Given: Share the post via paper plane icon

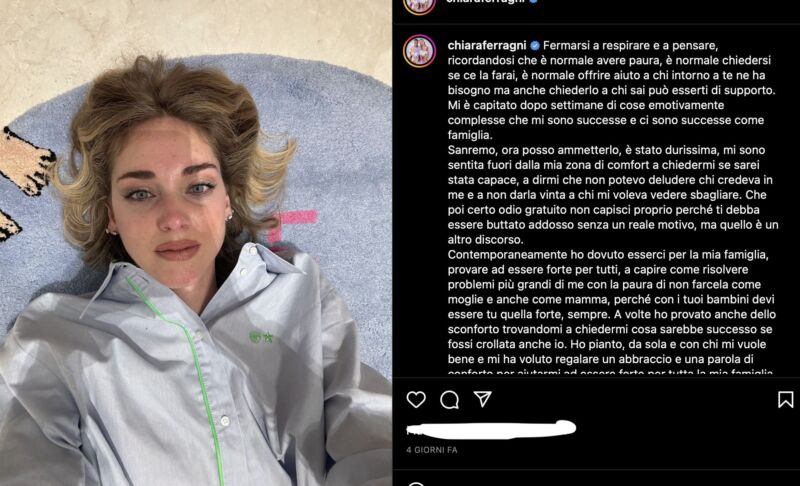Looking at the screenshot, I should [483, 399].
